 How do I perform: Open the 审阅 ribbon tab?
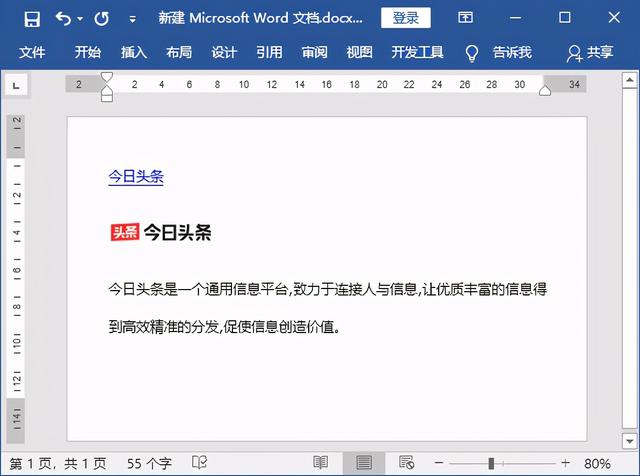tap(314, 53)
